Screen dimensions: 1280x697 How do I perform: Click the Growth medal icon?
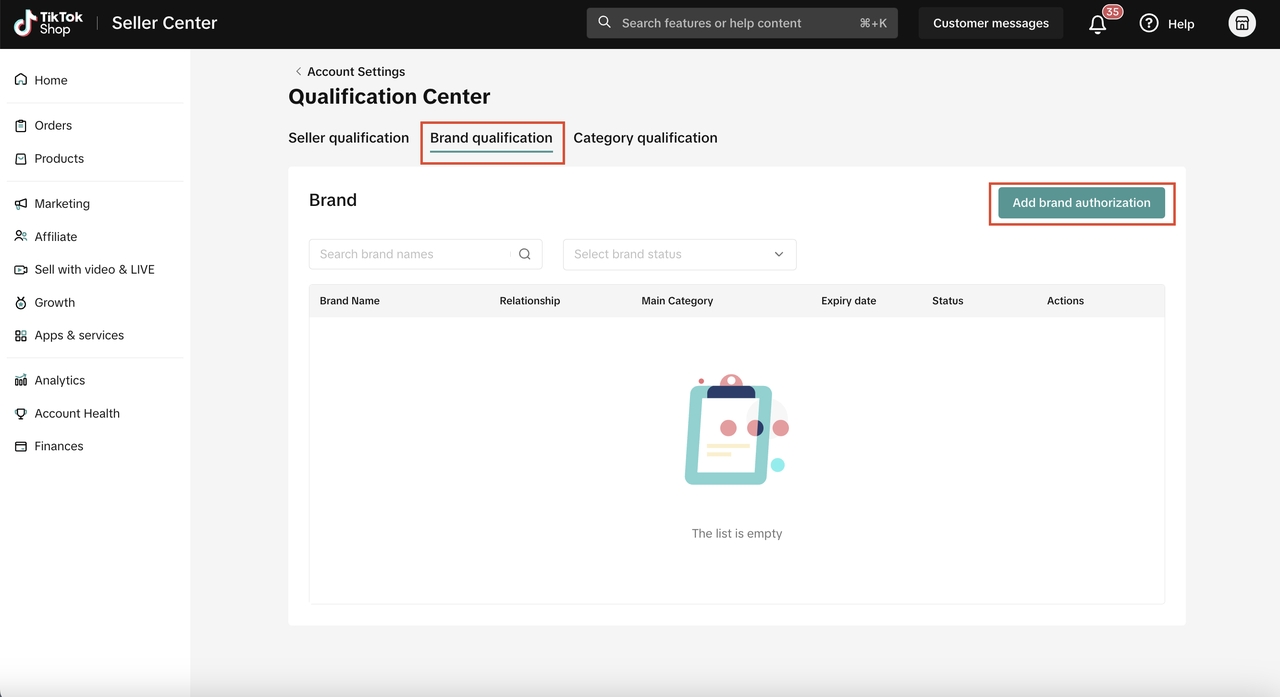(21, 302)
